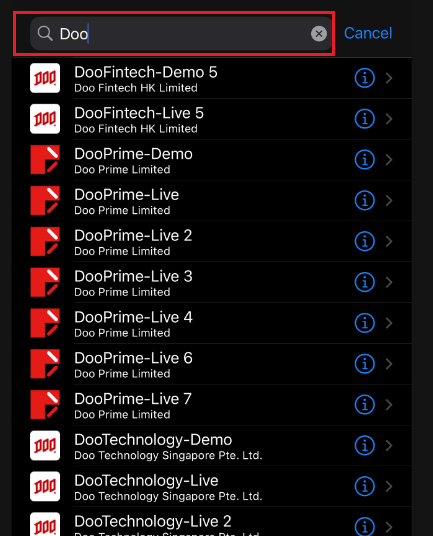This screenshot has height=536, width=433.
Task: Tap the chevron on DooTechnology-Demo row
Action: click(389, 445)
